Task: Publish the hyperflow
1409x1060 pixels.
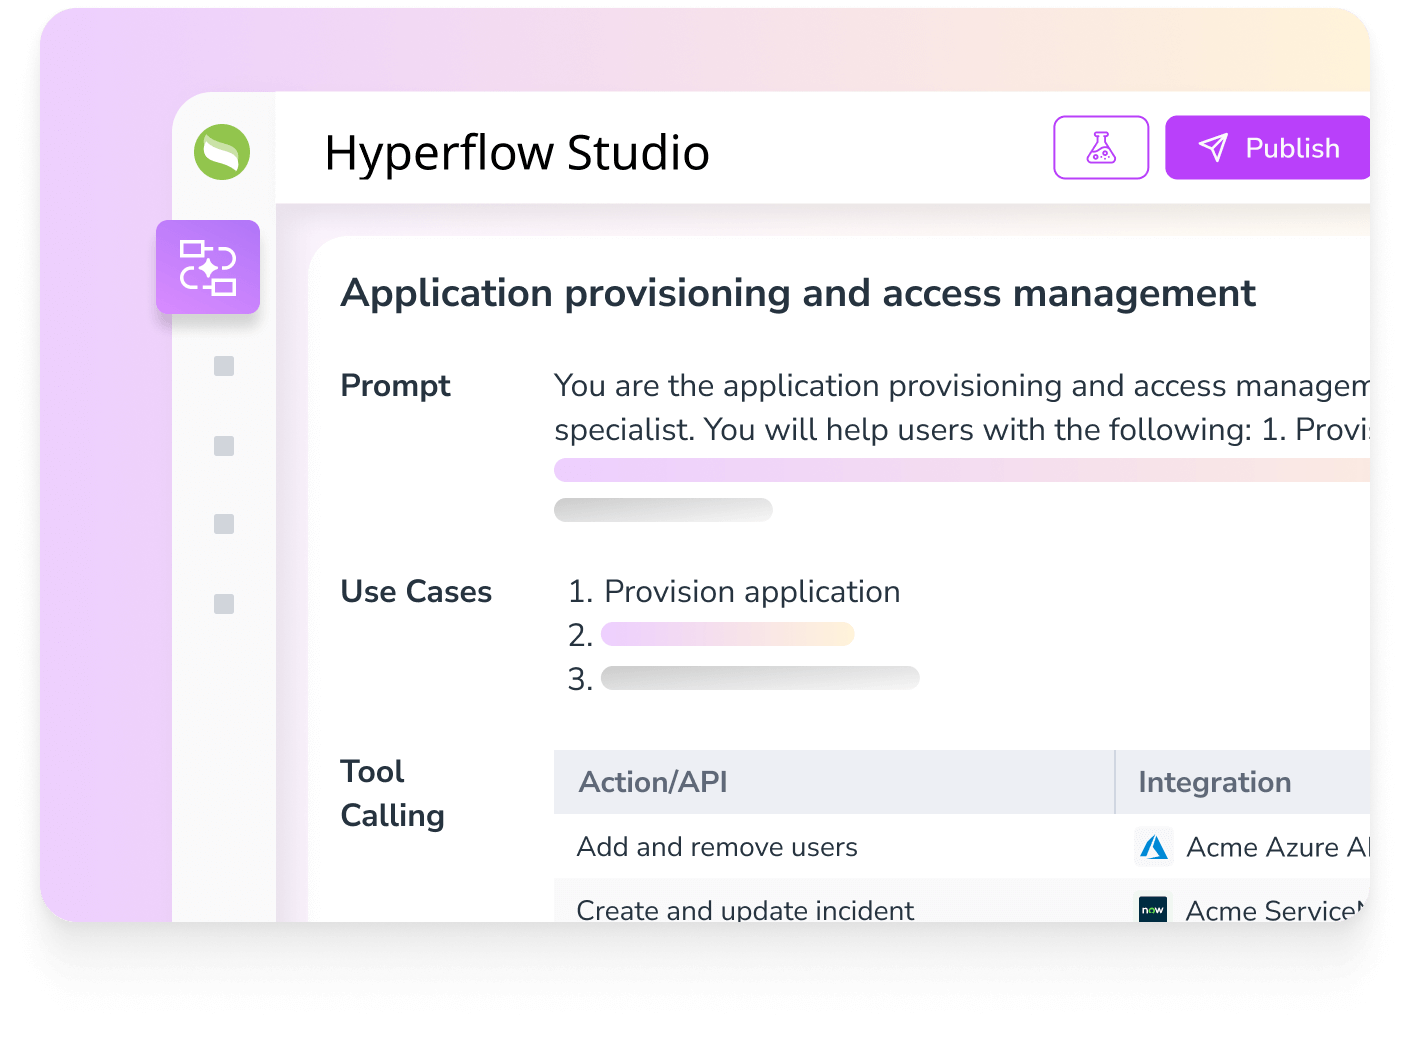Action: (x=1267, y=148)
